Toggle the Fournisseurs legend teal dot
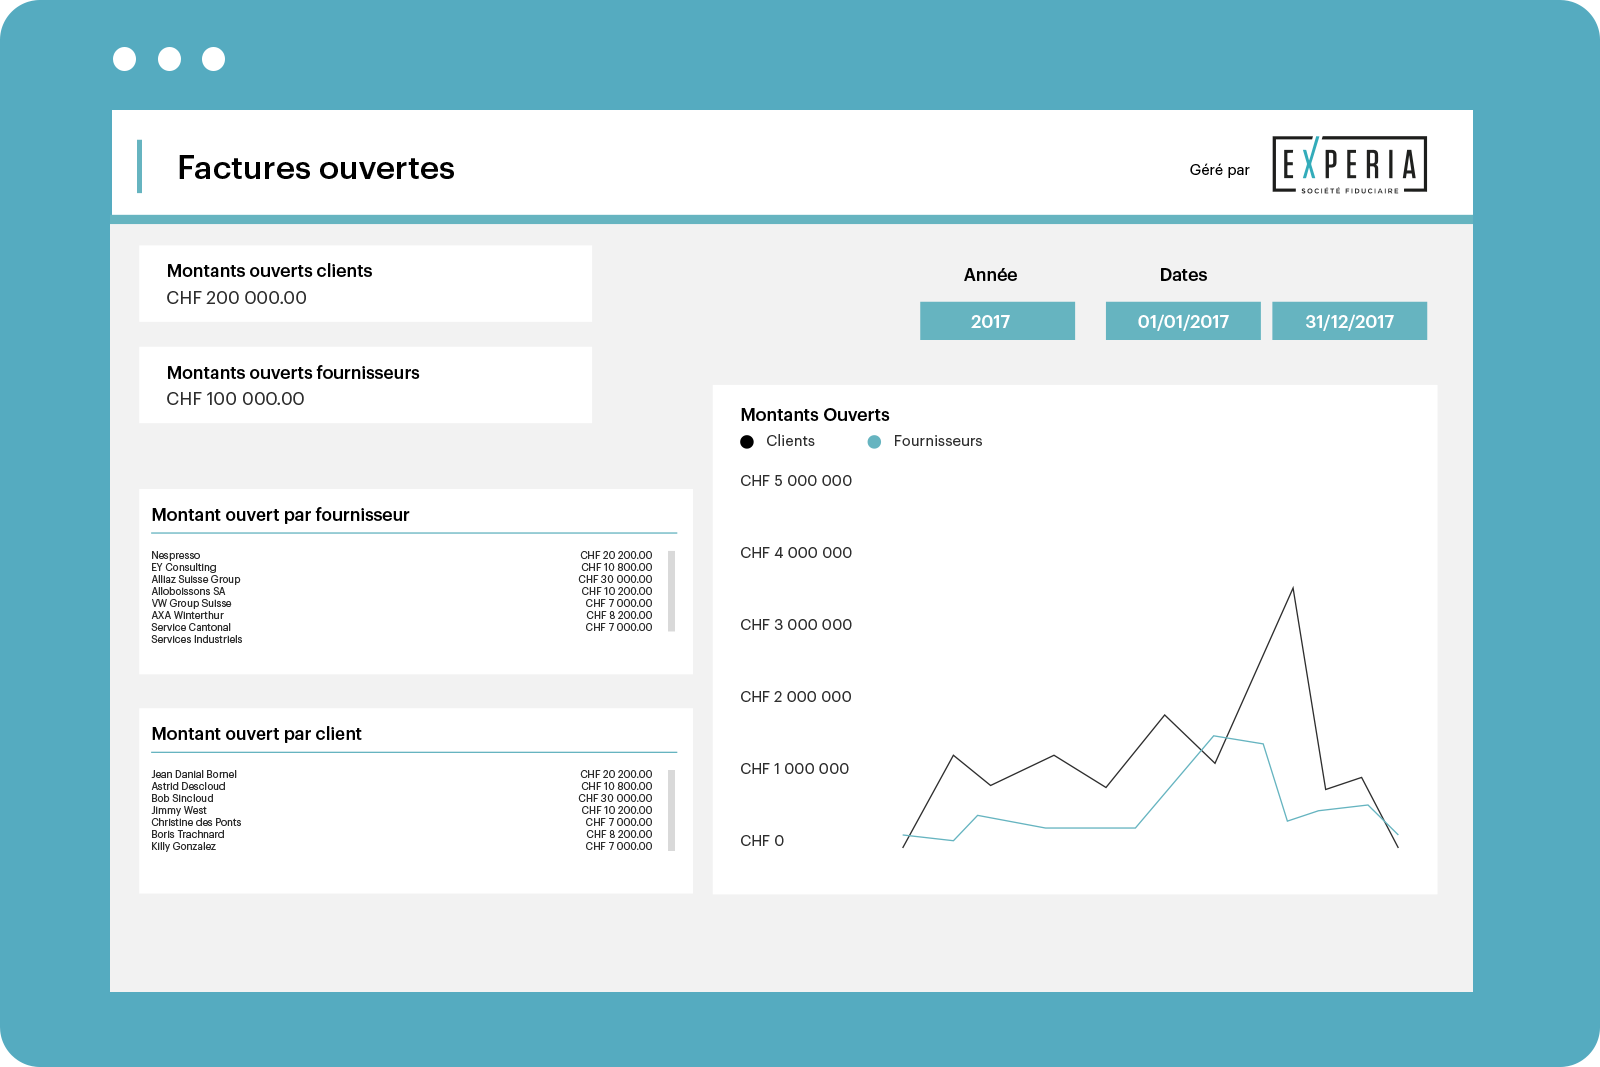 click(x=874, y=442)
